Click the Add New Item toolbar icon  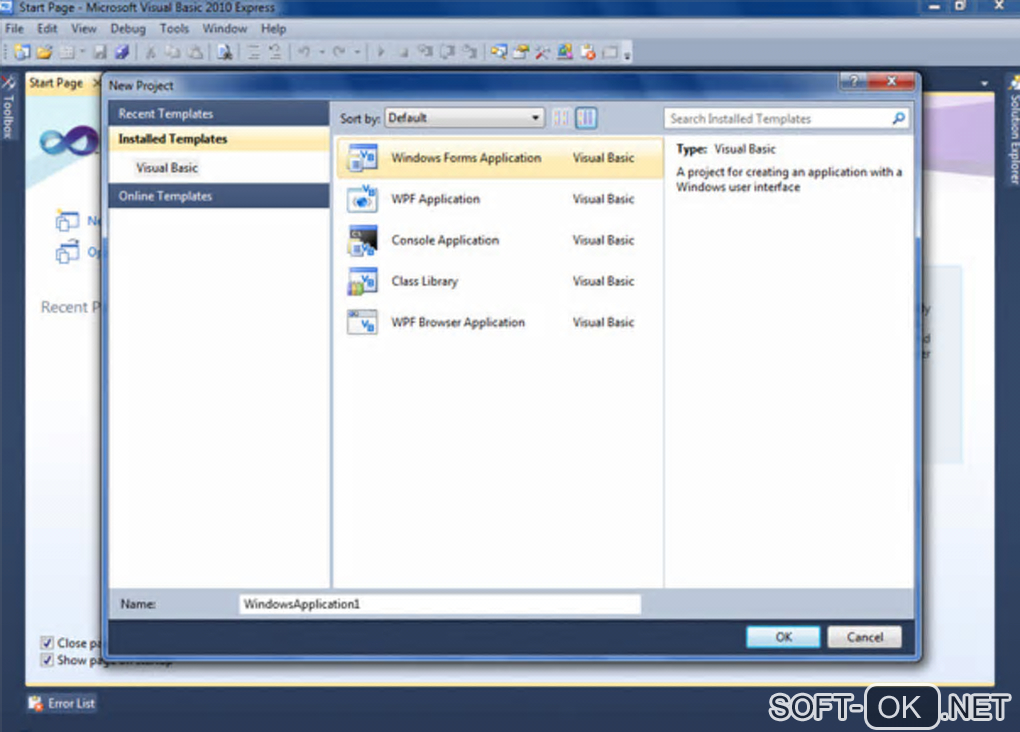coord(66,52)
